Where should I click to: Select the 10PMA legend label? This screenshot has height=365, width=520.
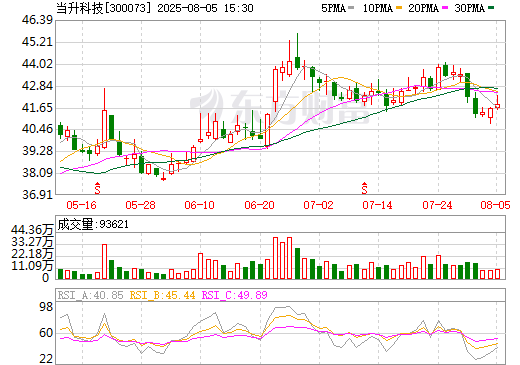(378, 8)
